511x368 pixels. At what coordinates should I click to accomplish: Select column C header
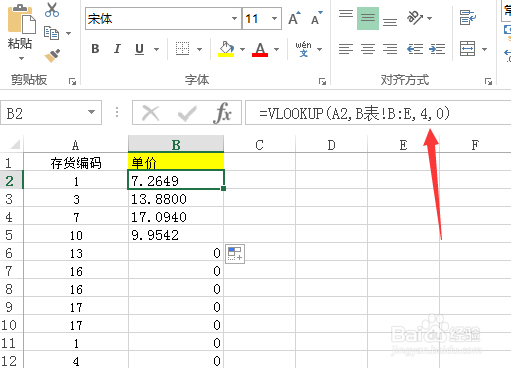[259, 145]
